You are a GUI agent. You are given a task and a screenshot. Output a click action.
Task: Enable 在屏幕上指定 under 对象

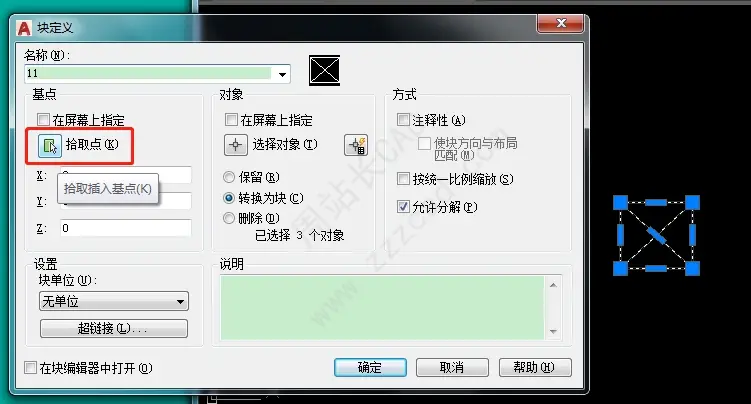(231, 119)
